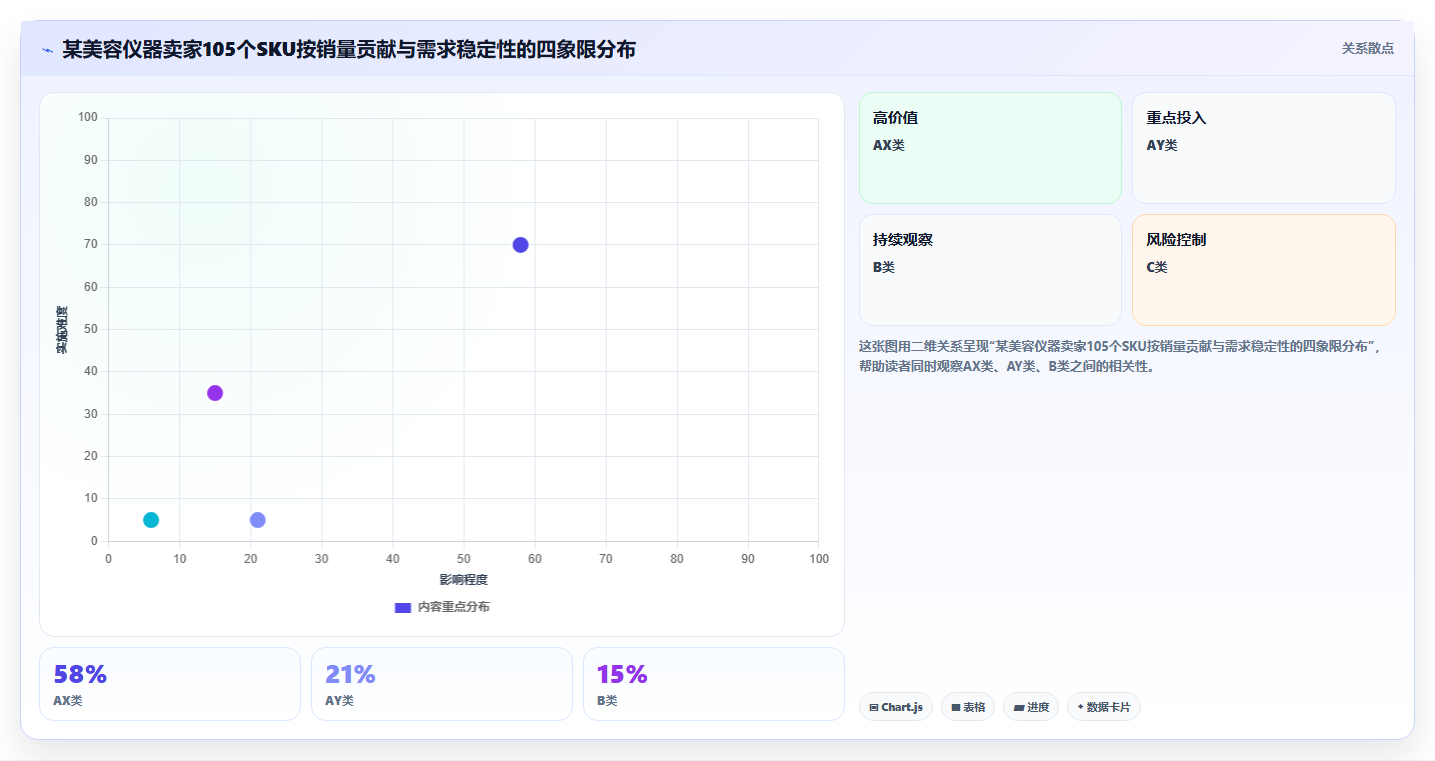Open the 持续观察 B类 quadrant card
1435x761 pixels.
990,270
